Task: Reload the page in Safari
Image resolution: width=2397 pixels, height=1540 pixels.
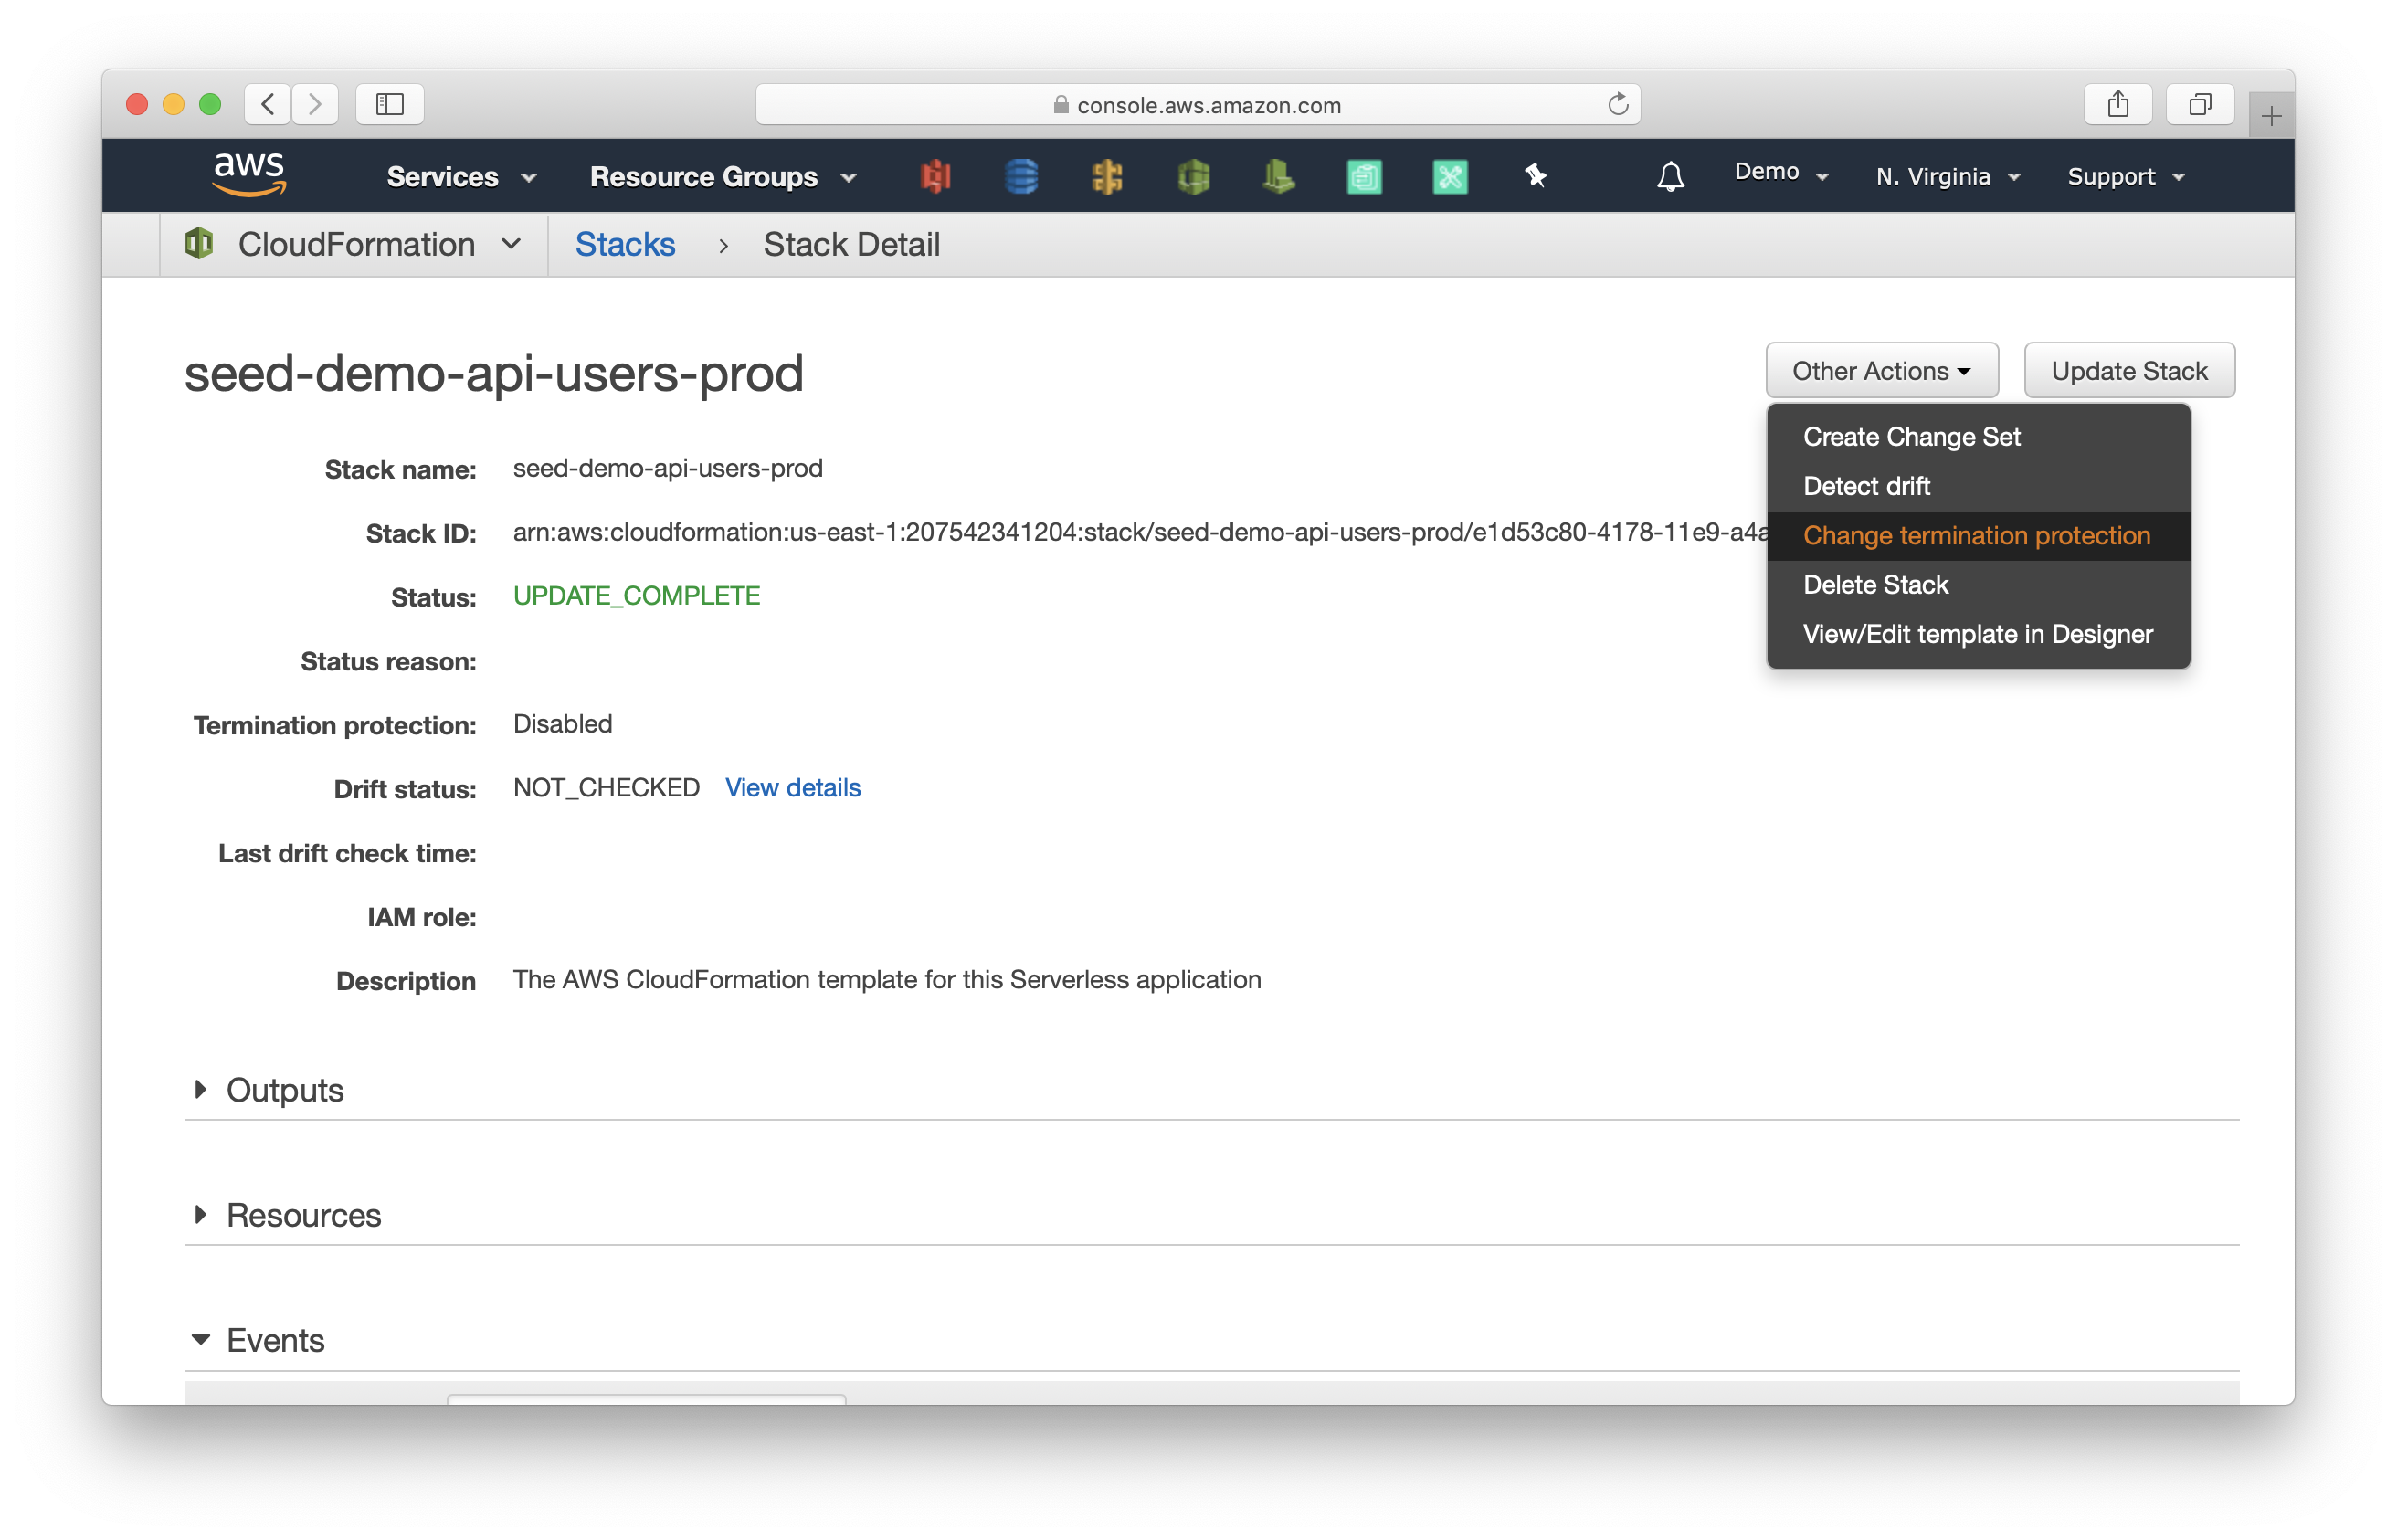Action: [x=1617, y=104]
